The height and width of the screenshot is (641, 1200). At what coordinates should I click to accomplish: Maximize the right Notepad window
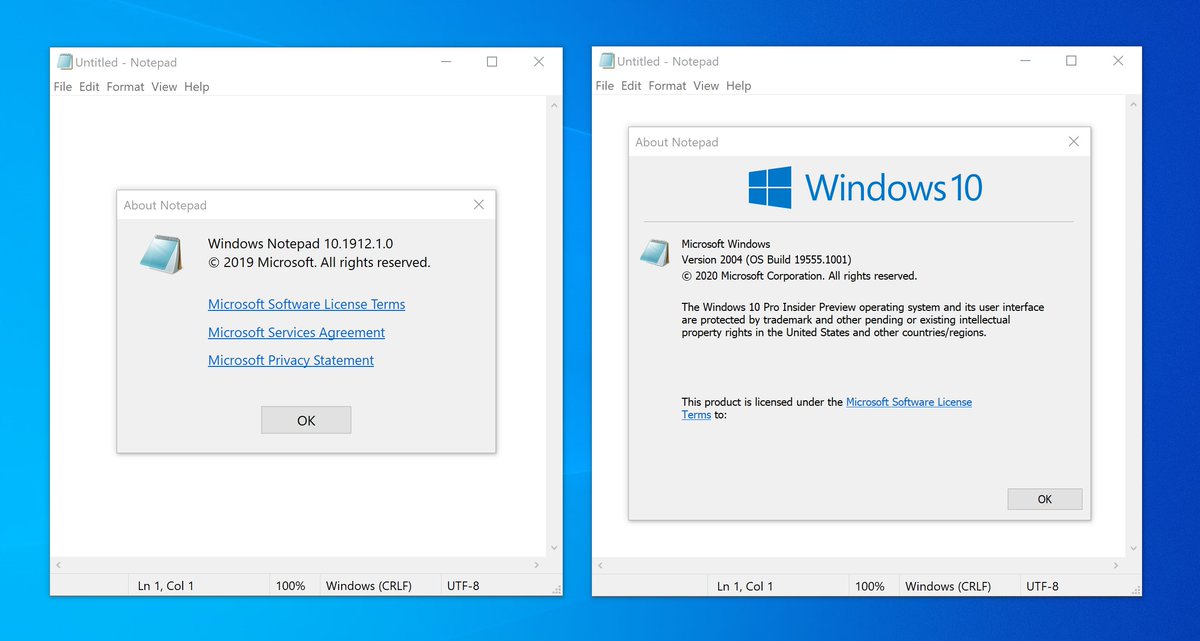point(1071,61)
